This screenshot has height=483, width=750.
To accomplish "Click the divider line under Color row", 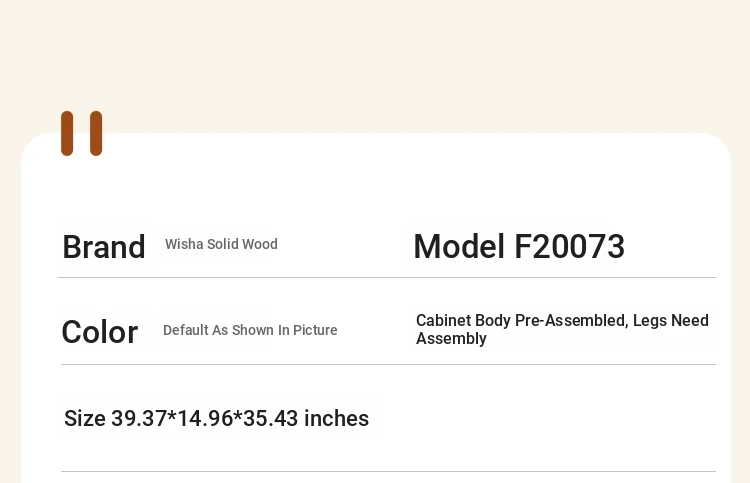I will 388,364.
